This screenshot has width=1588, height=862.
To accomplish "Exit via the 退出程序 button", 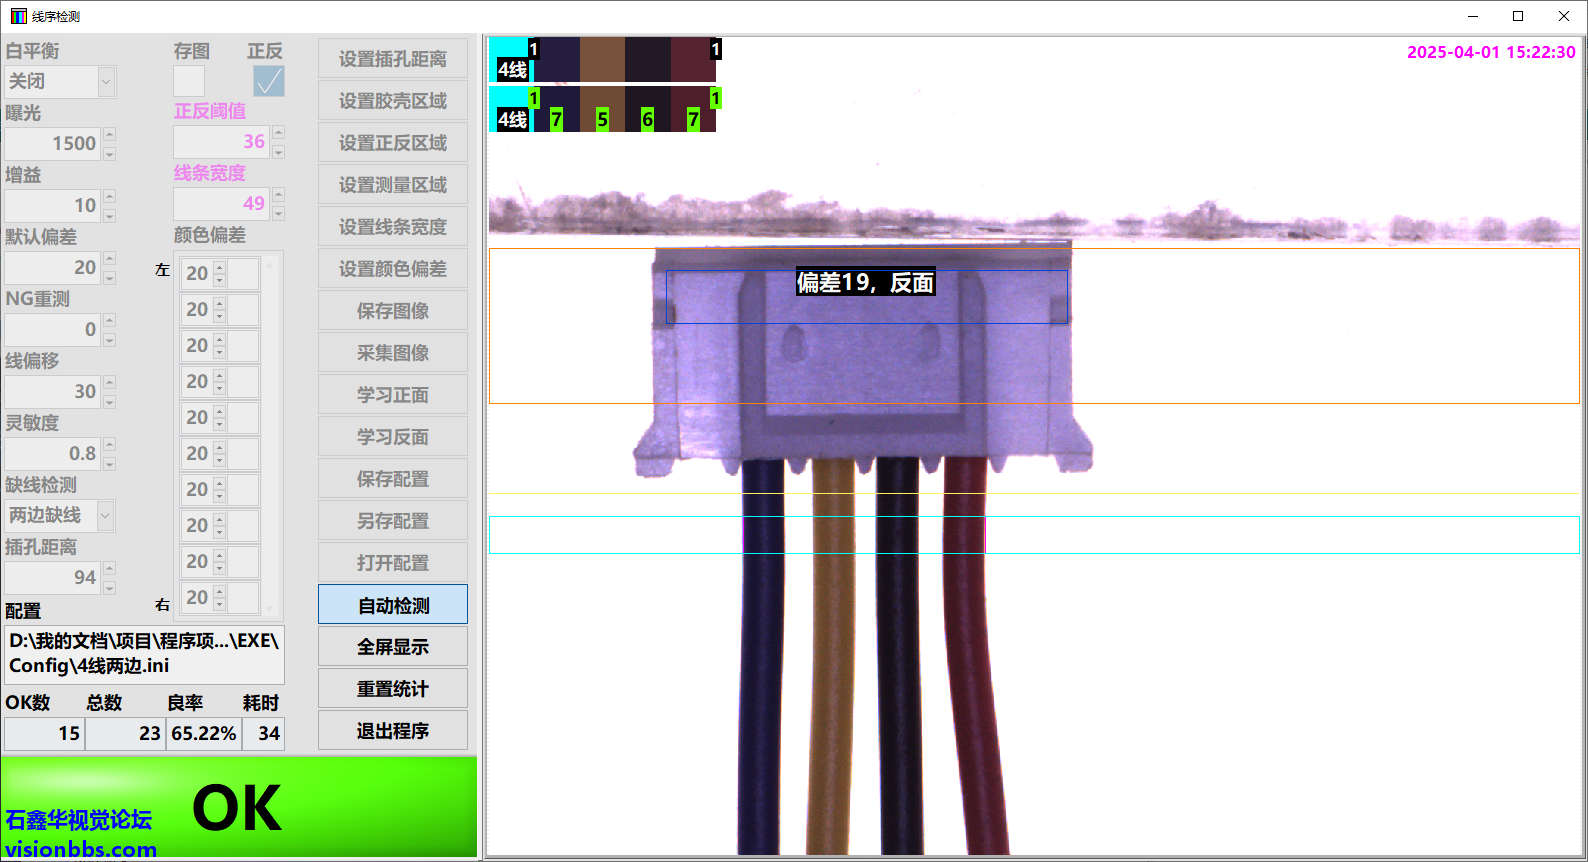I will click(393, 731).
